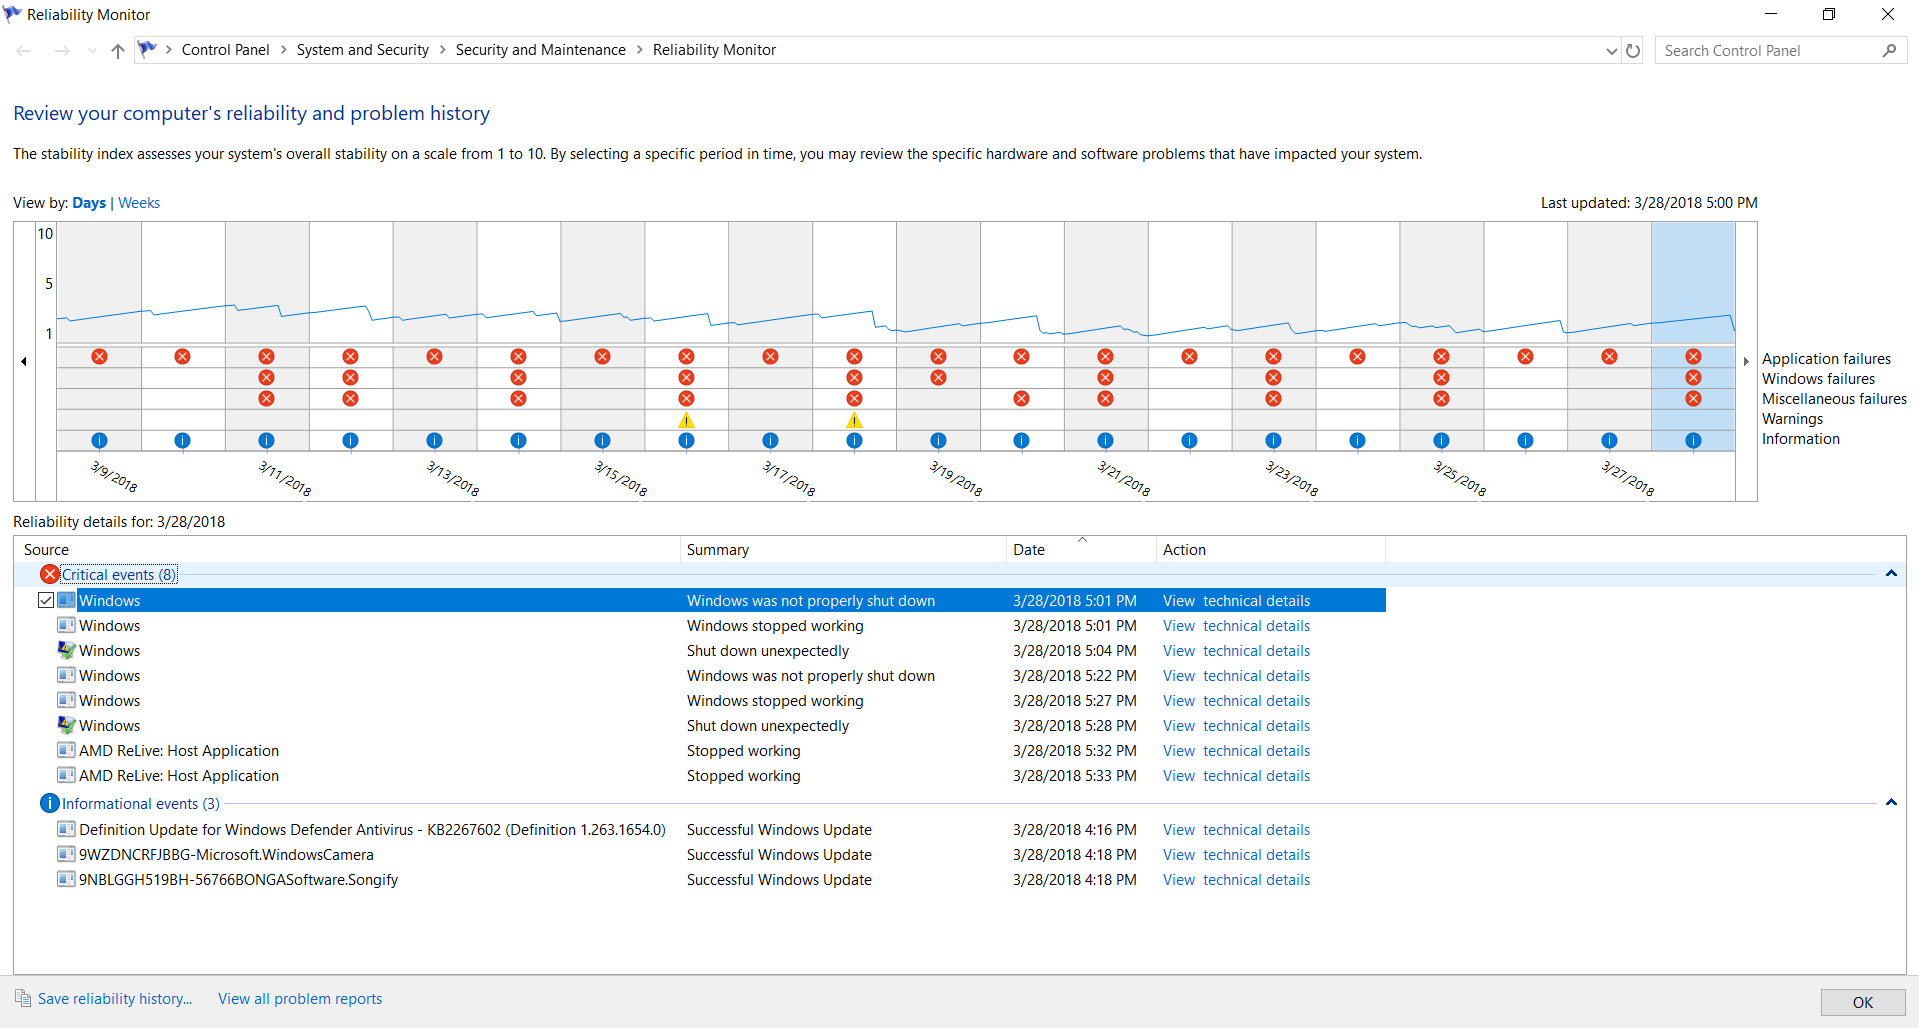Screen dimensions: 1919x1028
Task: Toggle the checkbox on the selected Windows row
Action: [x=46, y=600]
